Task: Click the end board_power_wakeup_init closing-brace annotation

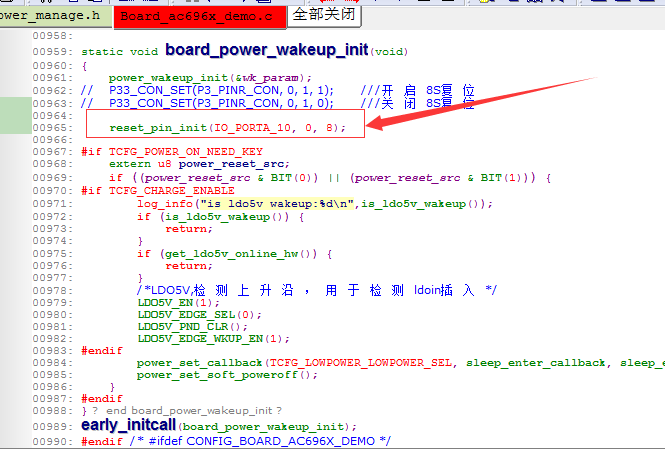Action: [182, 410]
